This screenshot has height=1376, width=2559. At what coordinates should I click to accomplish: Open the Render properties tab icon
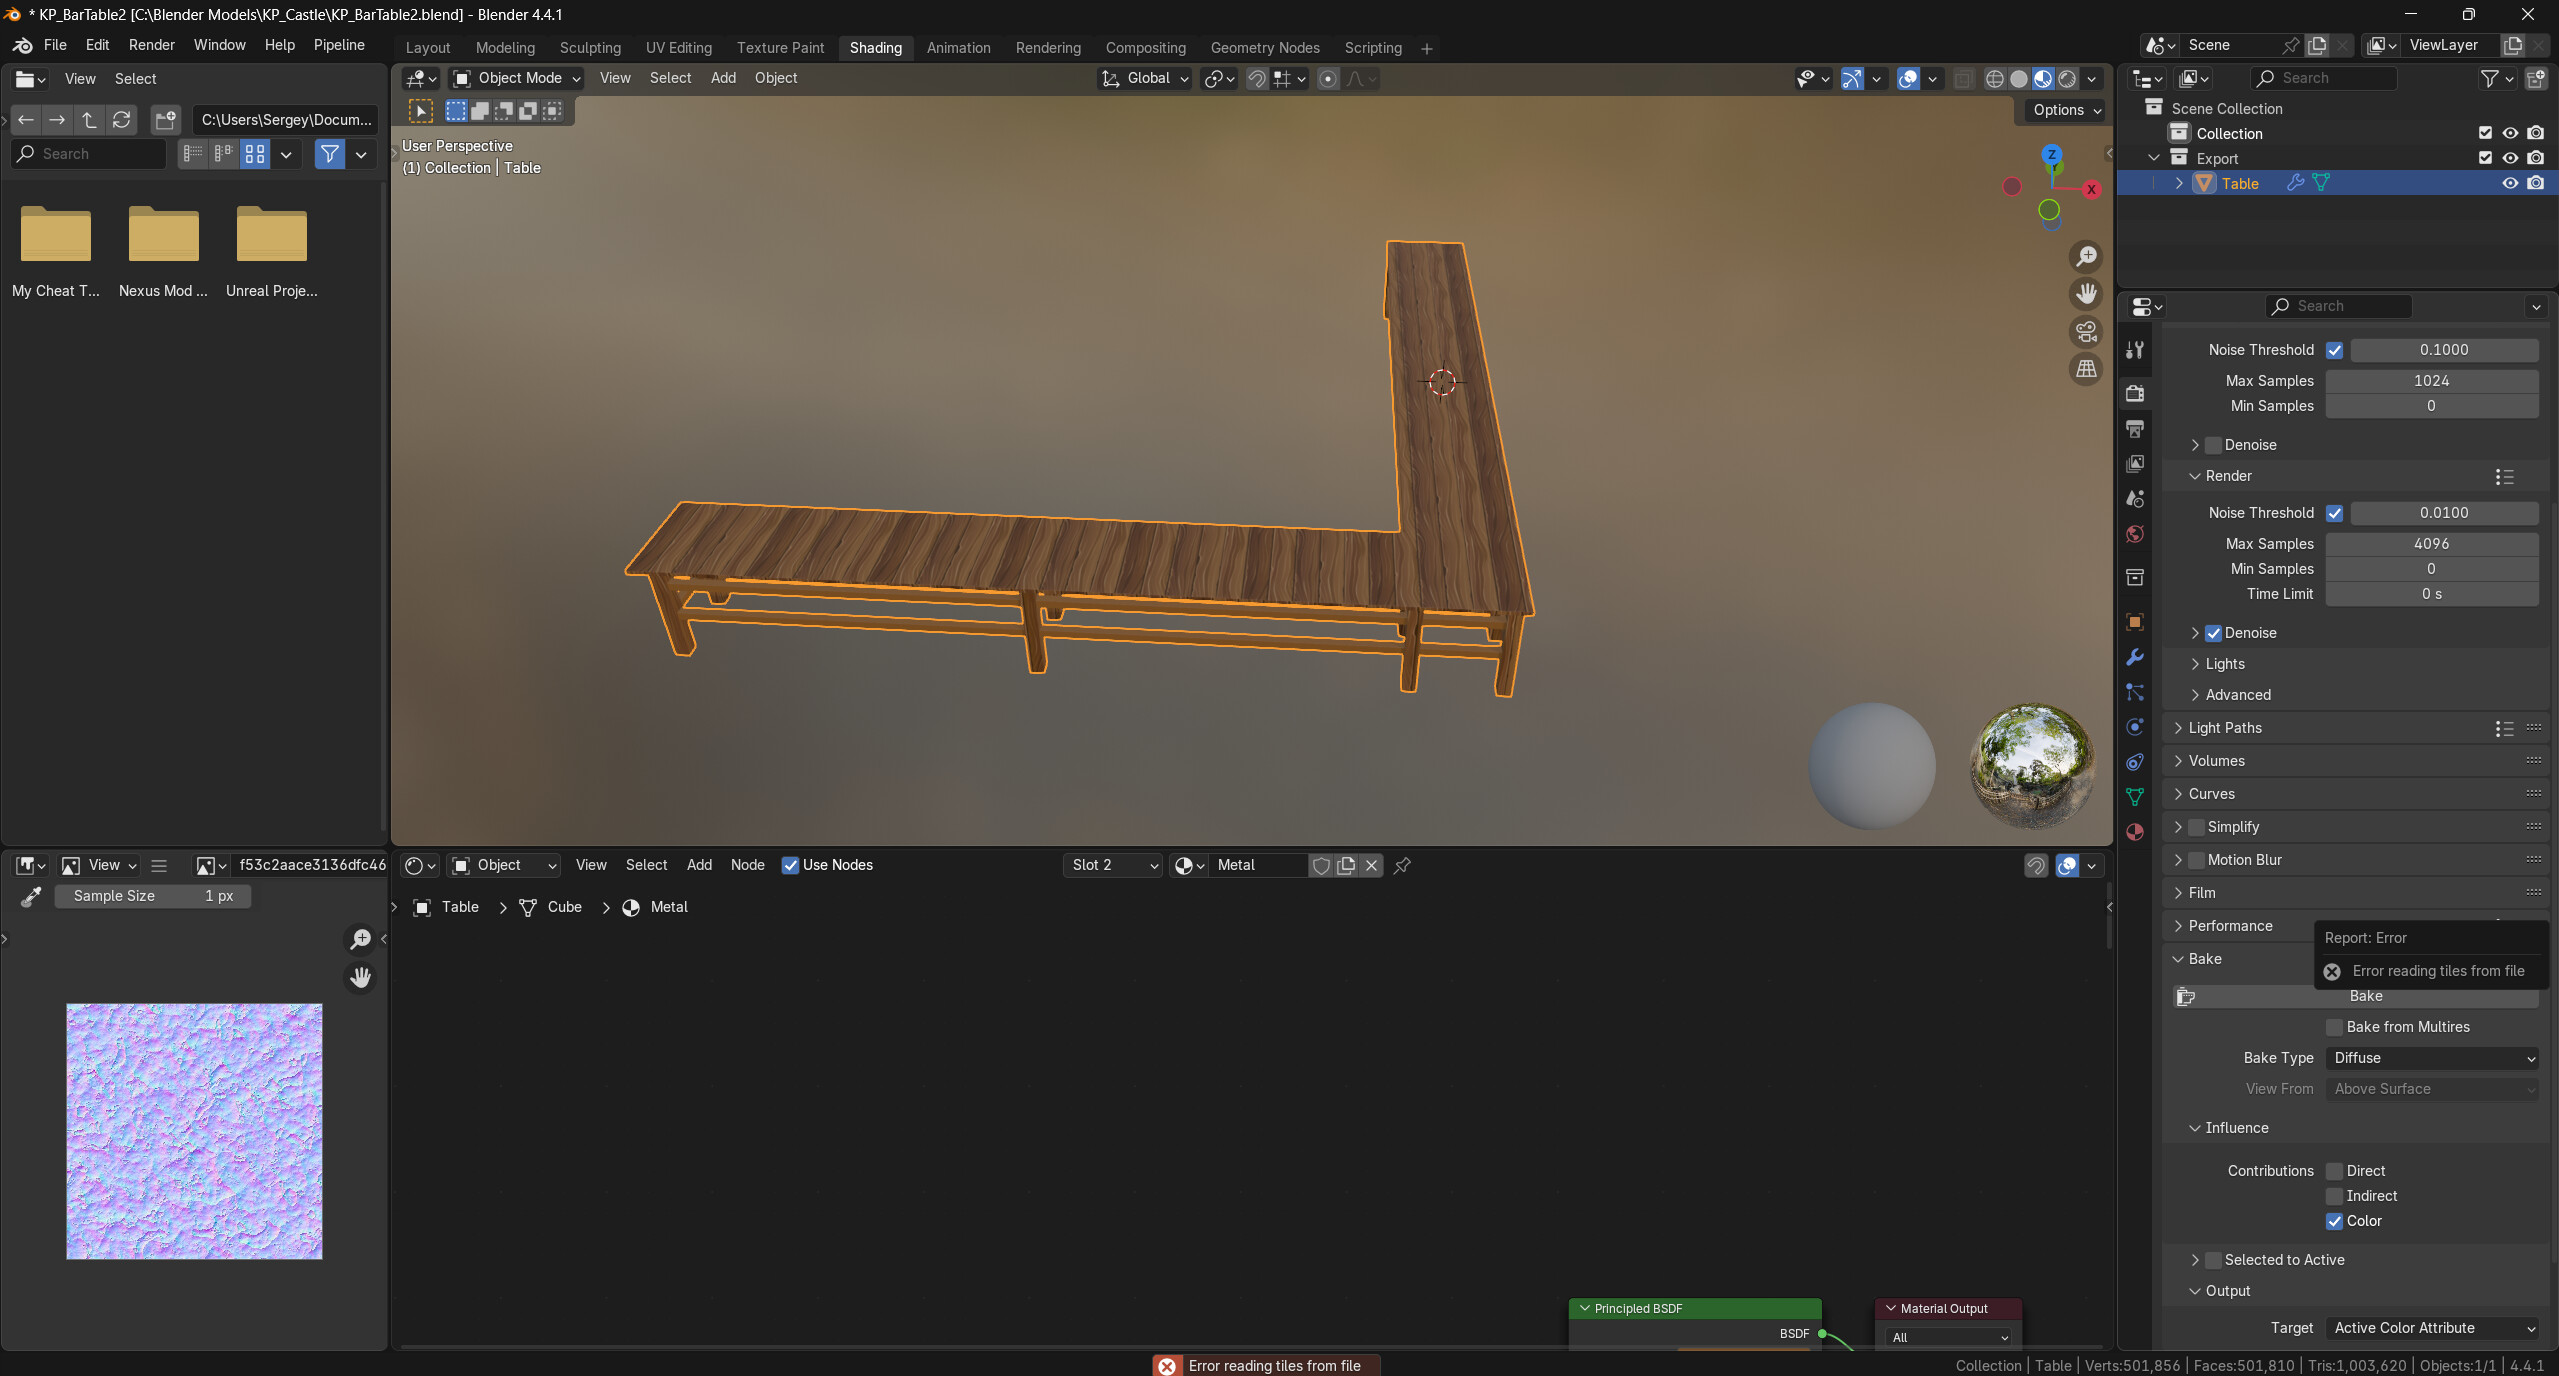(x=2135, y=393)
